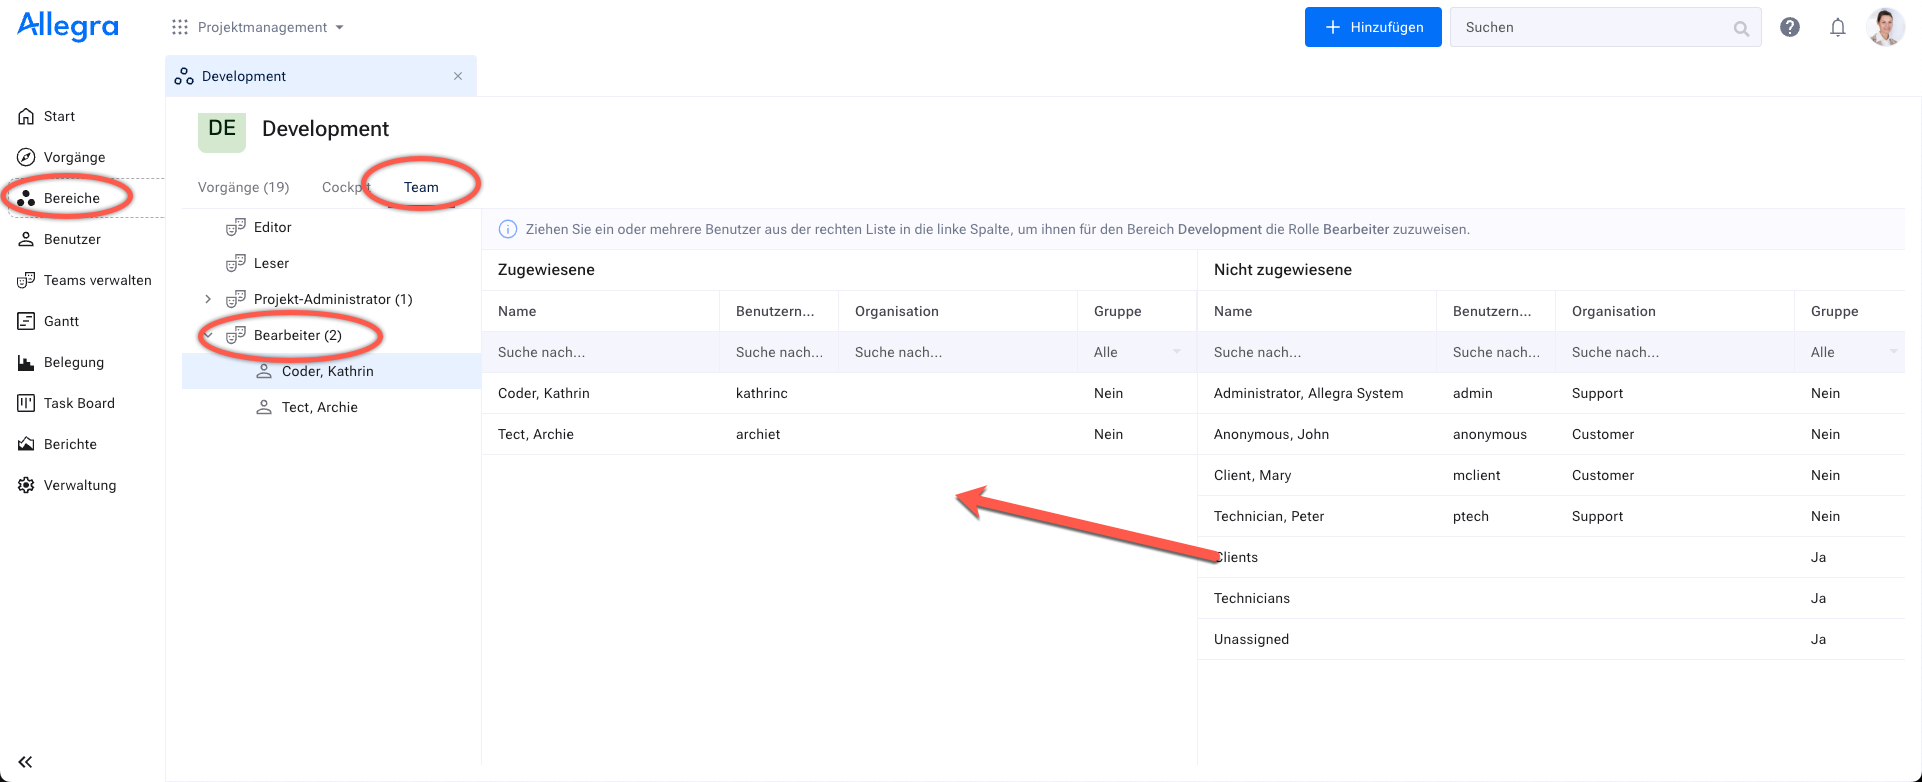Switch to the Team tab
Viewport: 1922px width, 782px height.
421,187
